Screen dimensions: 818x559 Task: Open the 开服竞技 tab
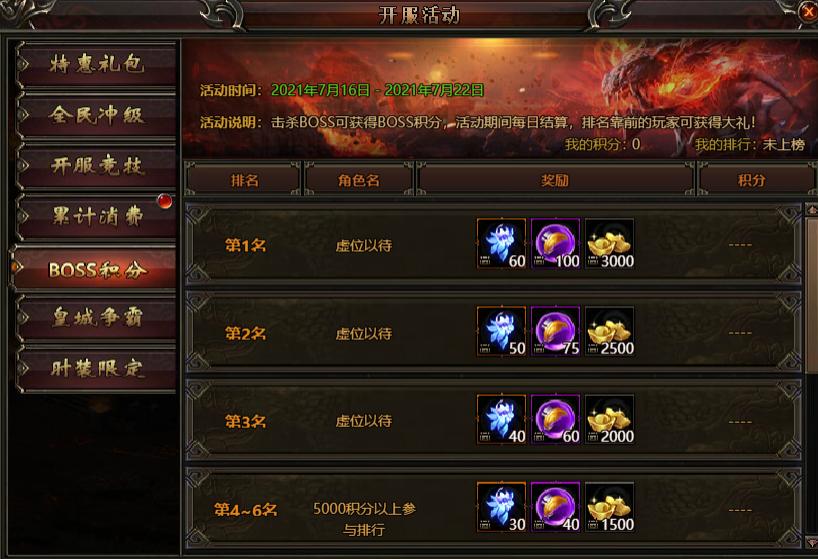click(x=97, y=166)
